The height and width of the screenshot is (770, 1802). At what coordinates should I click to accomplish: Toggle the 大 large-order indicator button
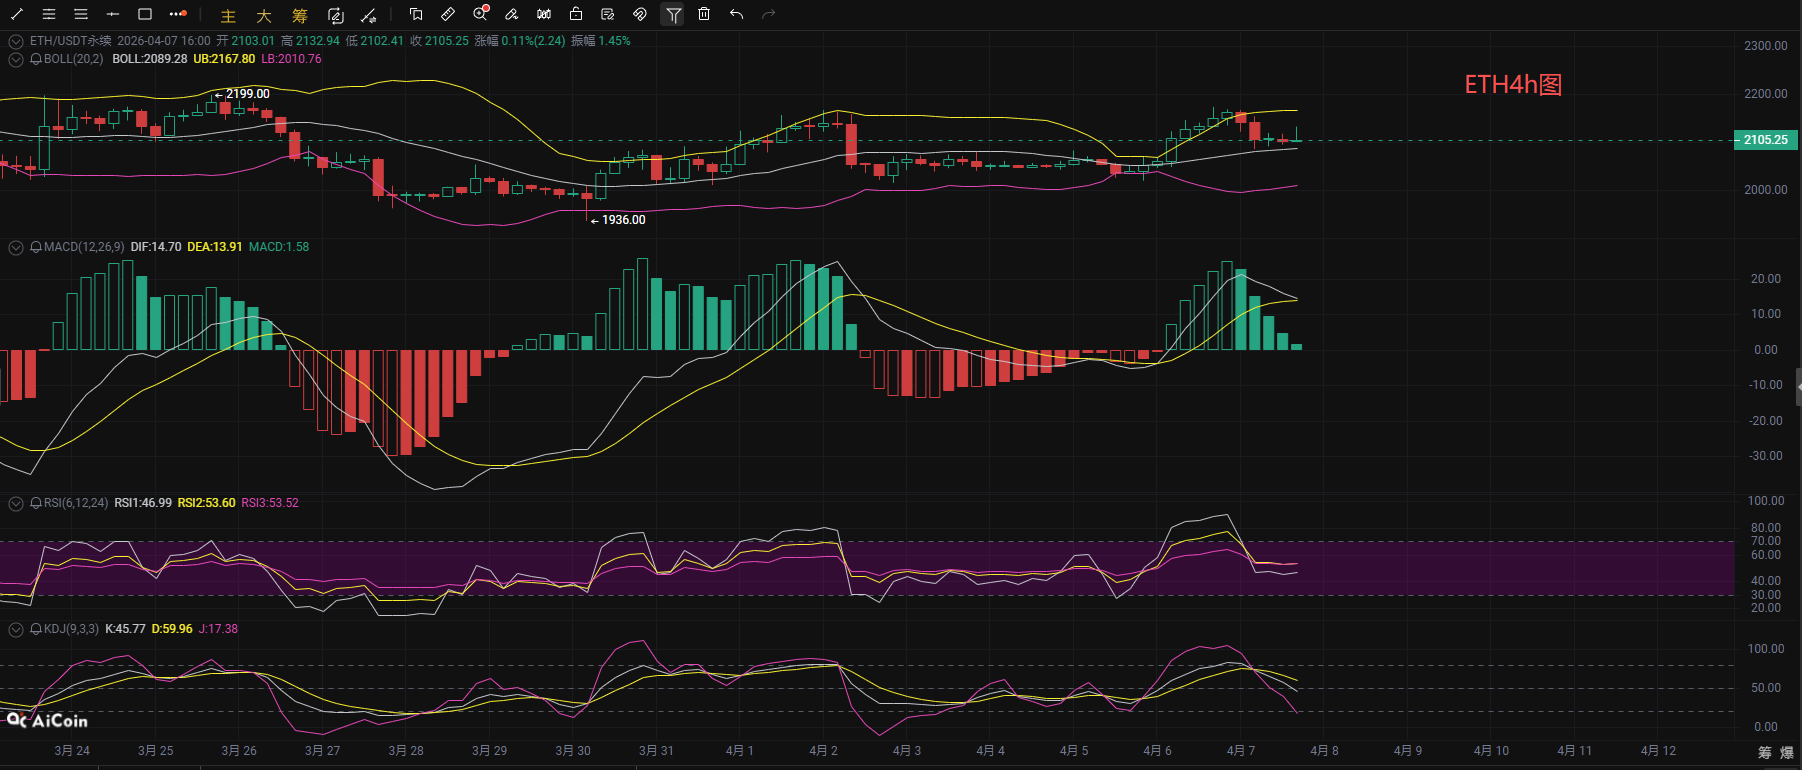264,16
